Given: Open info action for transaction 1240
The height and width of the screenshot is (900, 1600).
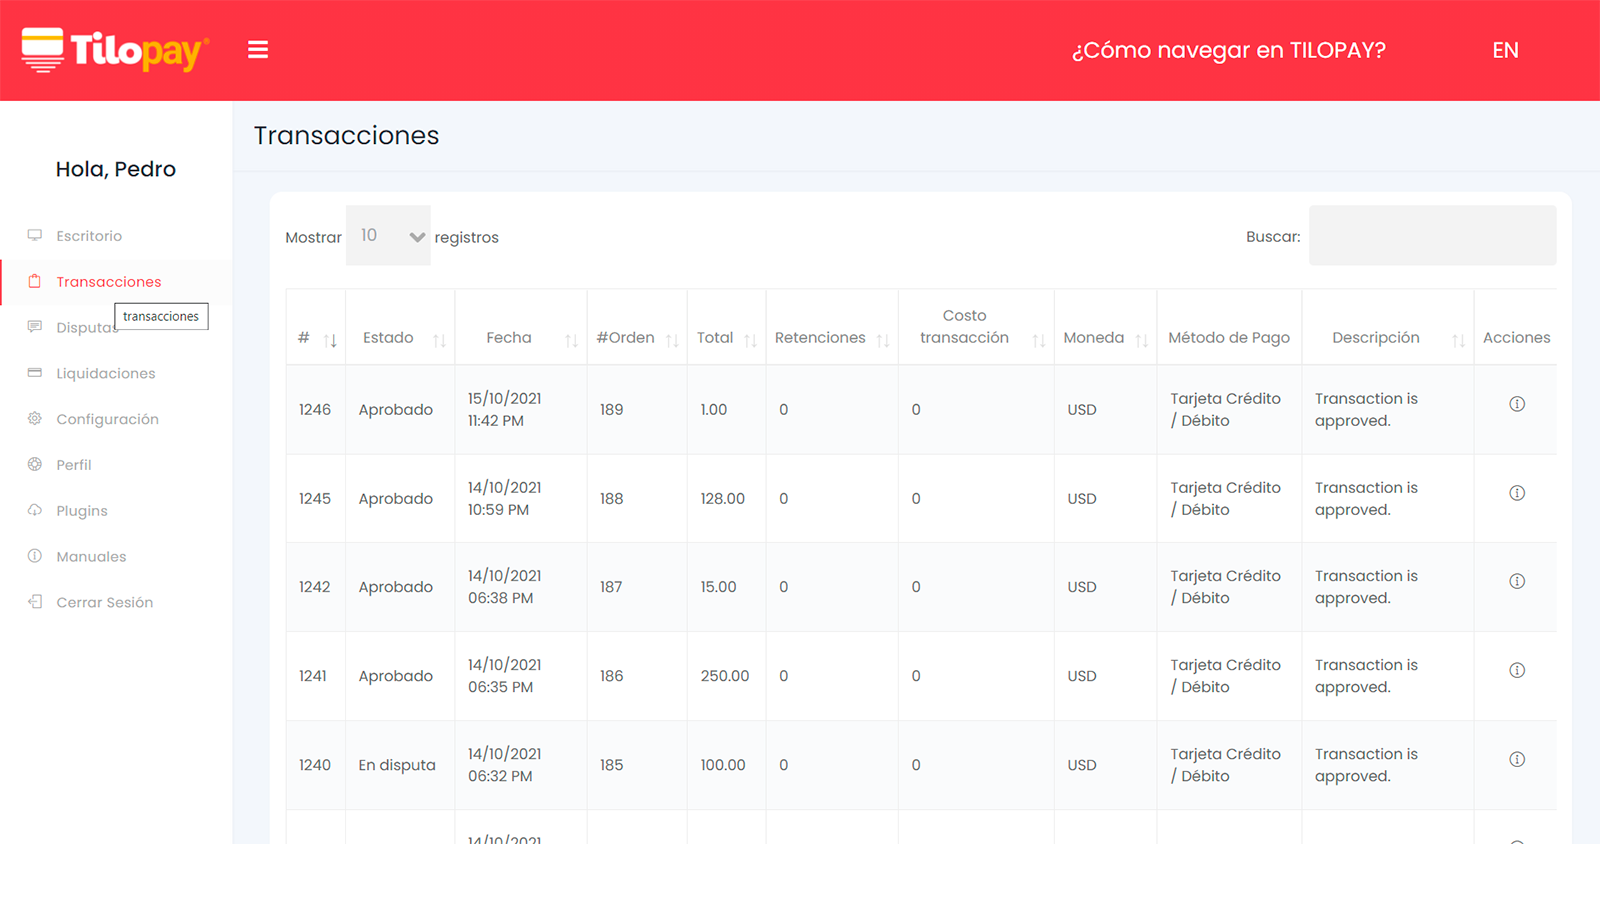Looking at the screenshot, I should tap(1517, 759).
